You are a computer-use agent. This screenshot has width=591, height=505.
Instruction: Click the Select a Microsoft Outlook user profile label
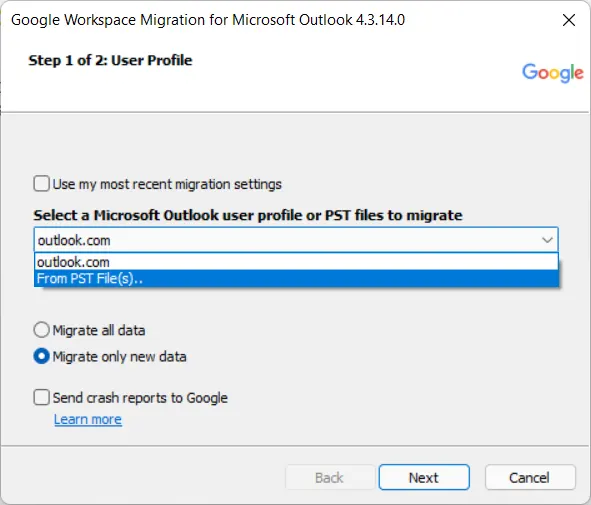[248, 215]
